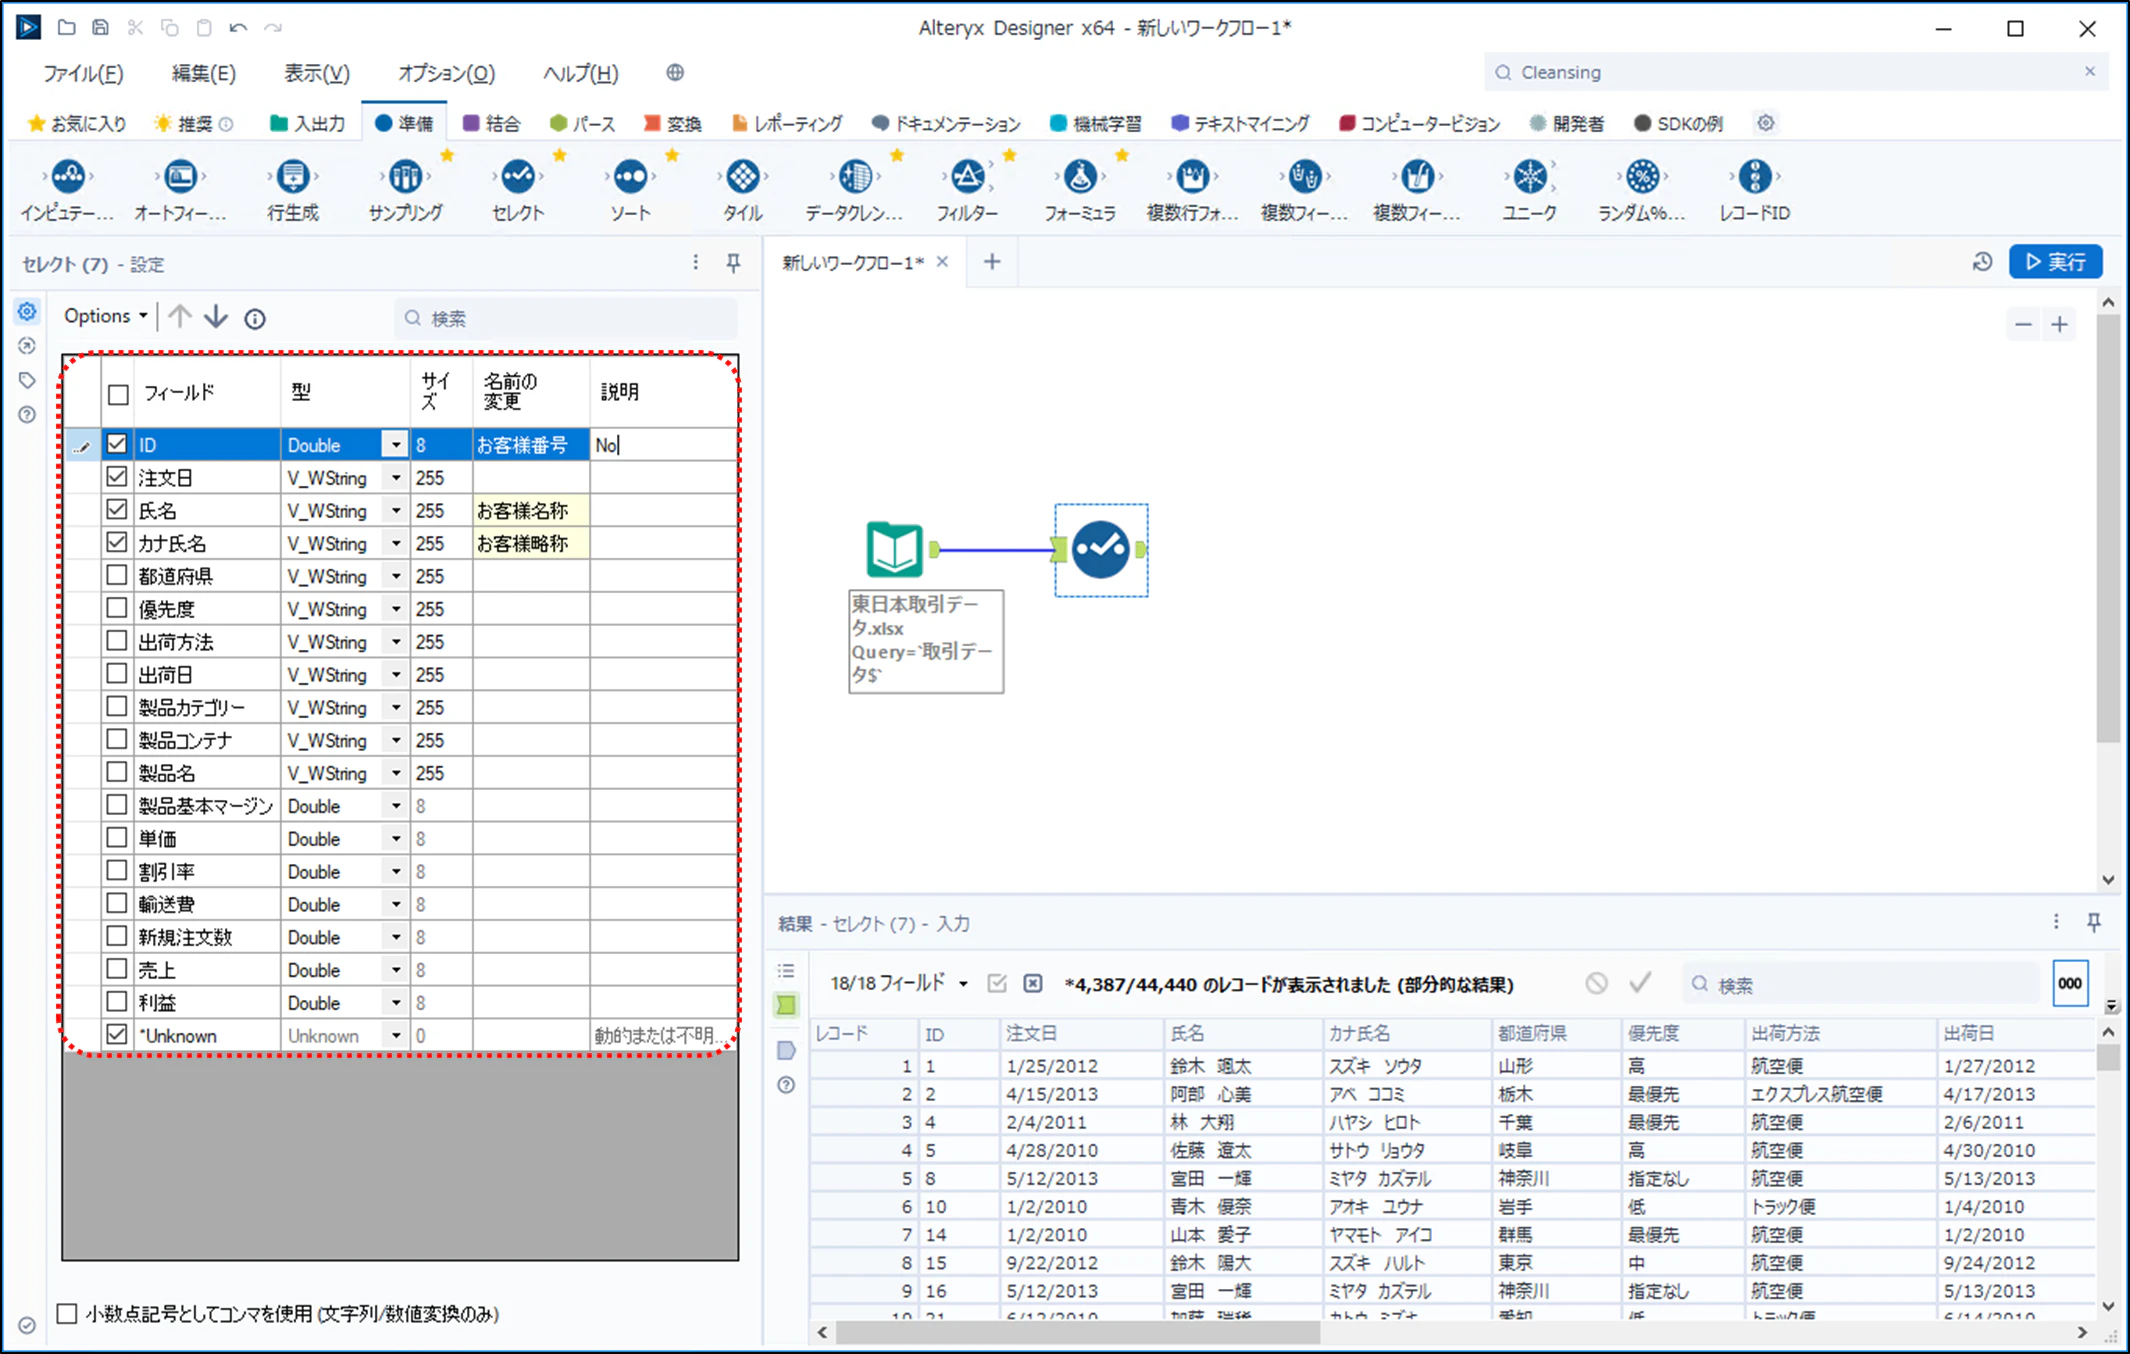Image resolution: width=2130 pixels, height=1354 pixels.
Task: Clear the Cleansing search text
Action: click(2090, 71)
